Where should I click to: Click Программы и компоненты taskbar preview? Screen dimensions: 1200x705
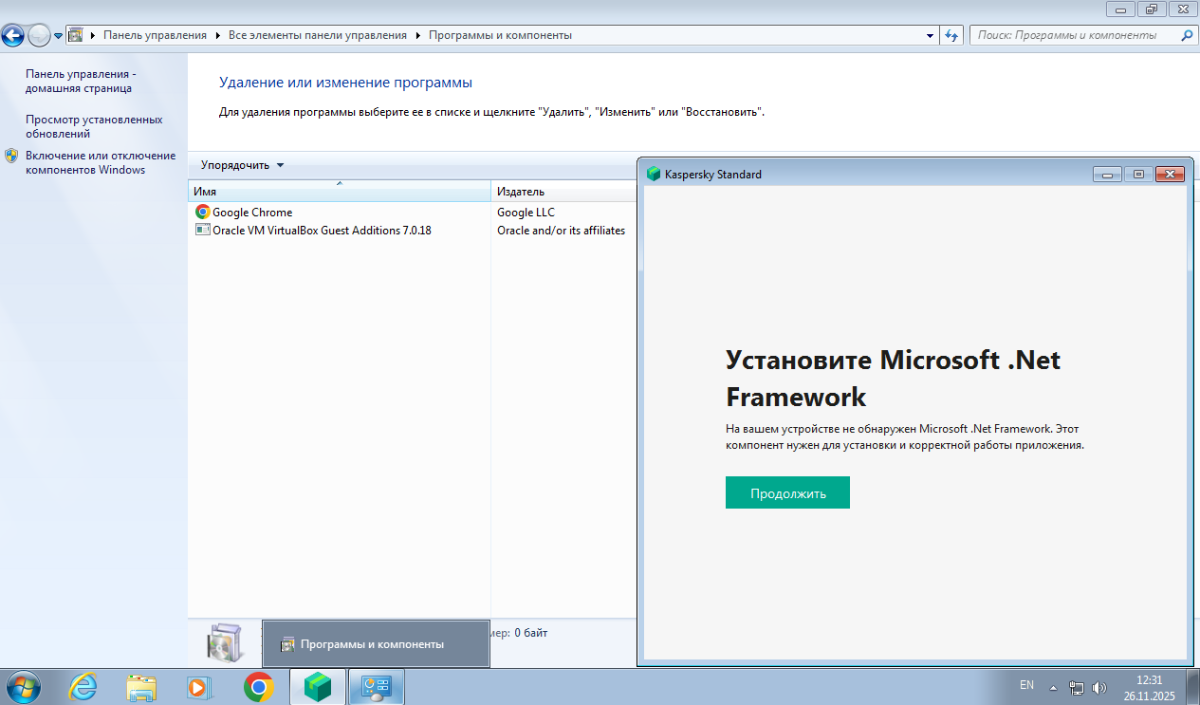pyautogui.click(x=376, y=644)
